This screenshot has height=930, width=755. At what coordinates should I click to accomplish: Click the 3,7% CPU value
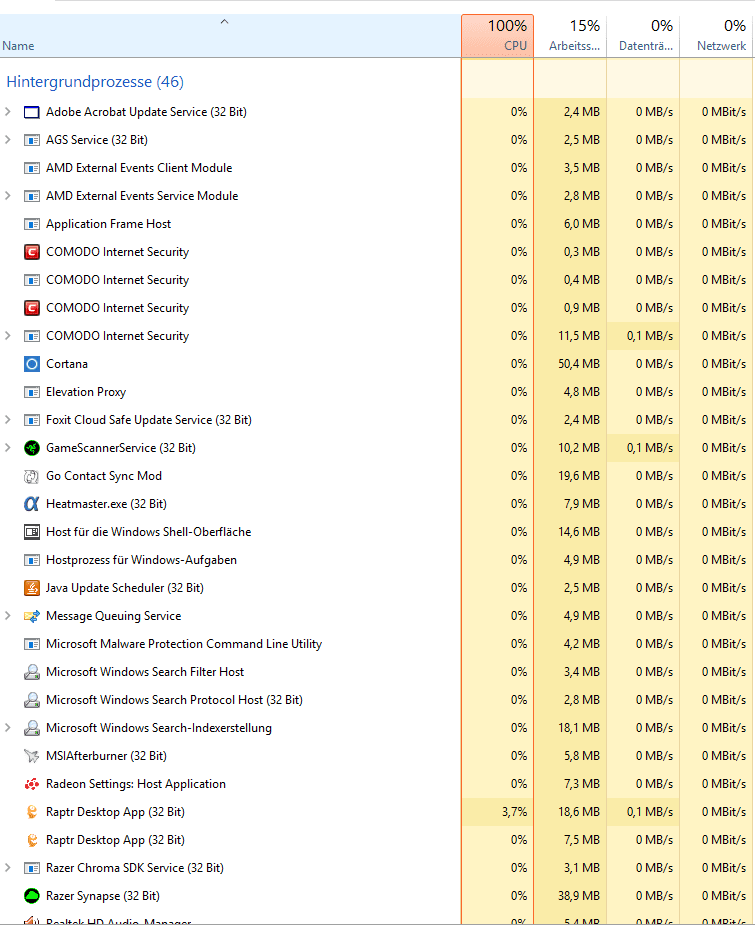tap(514, 812)
